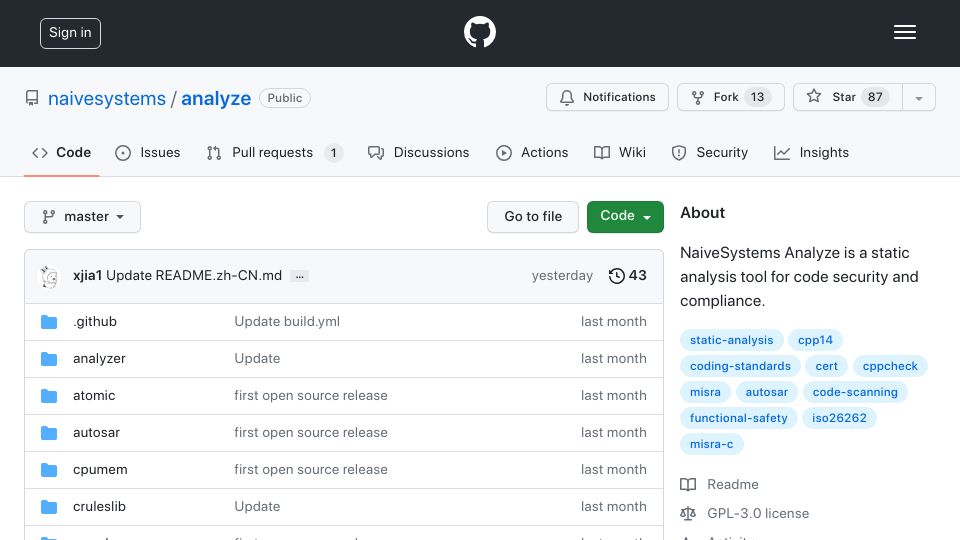Click the cruleslib folder icon

coord(49,507)
